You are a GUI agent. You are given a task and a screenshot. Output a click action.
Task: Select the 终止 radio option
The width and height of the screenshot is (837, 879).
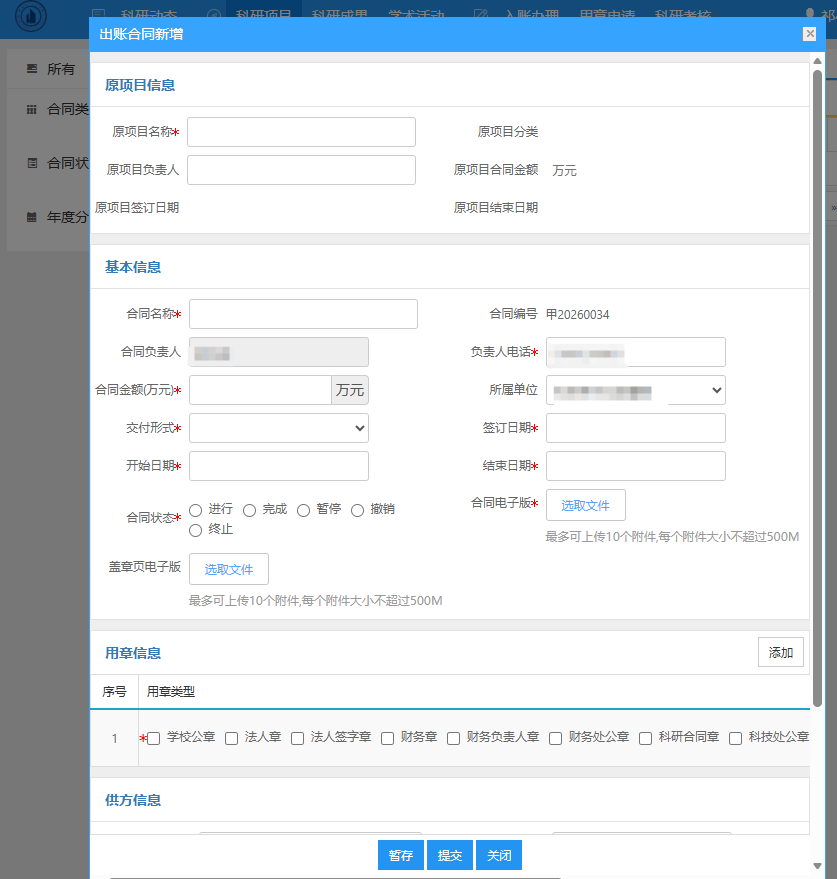(196, 530)
